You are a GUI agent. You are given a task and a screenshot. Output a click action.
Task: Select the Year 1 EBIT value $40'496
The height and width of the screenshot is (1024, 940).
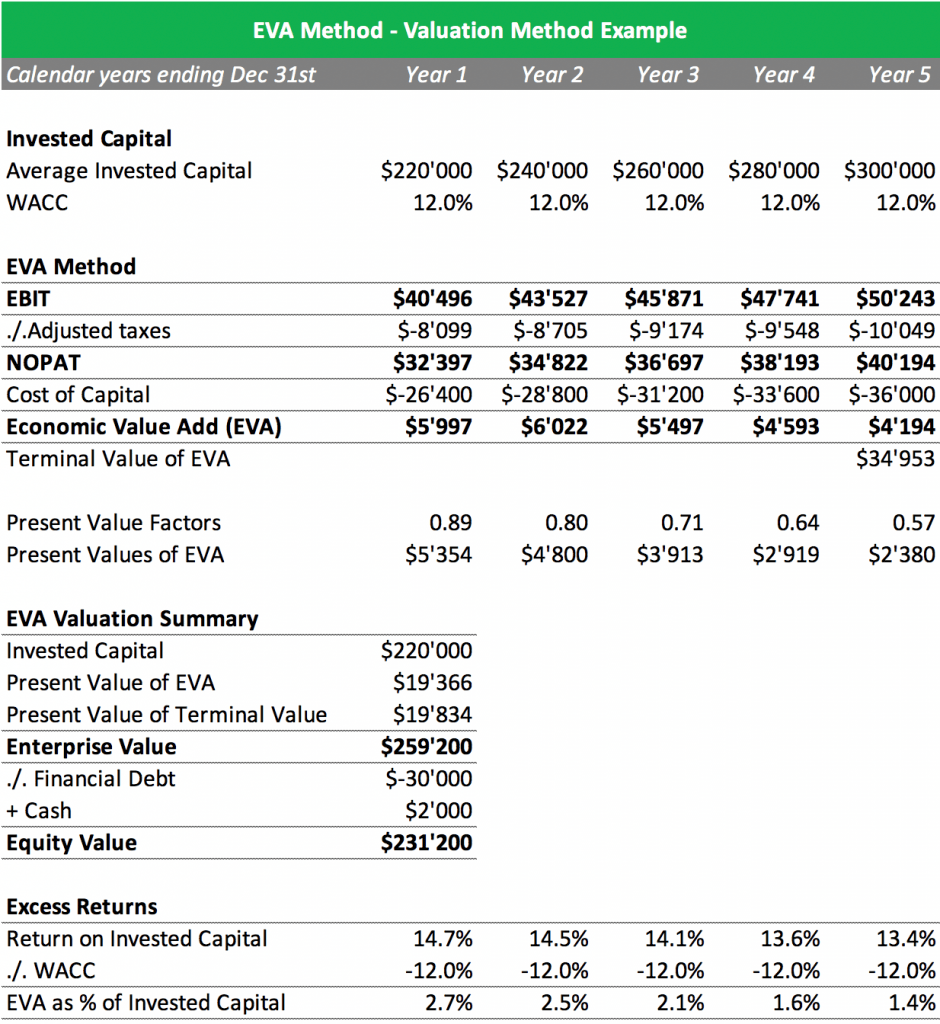click(x=432, y=298)
